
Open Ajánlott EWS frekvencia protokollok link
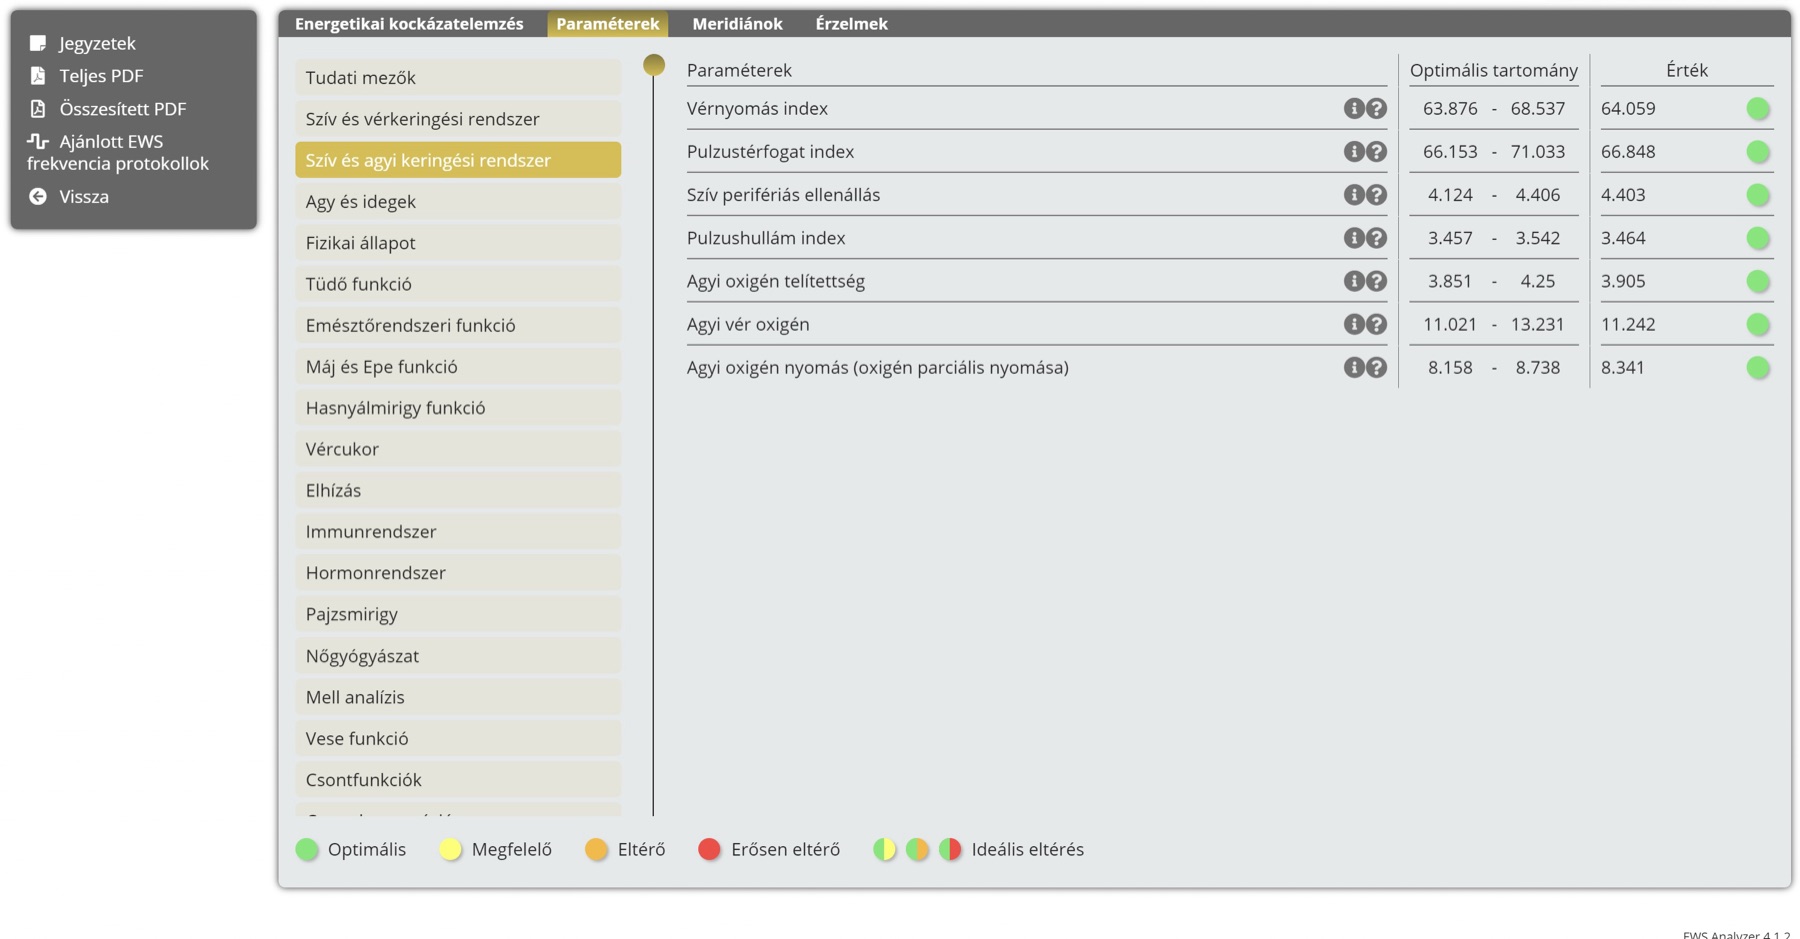coord(118,152)
